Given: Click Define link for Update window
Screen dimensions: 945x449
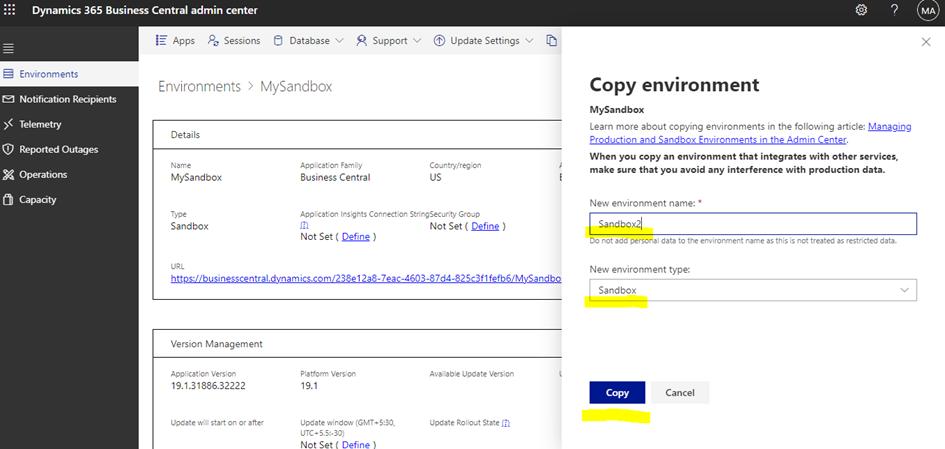Looking at the screenshot, I should [x=356, y=444].
